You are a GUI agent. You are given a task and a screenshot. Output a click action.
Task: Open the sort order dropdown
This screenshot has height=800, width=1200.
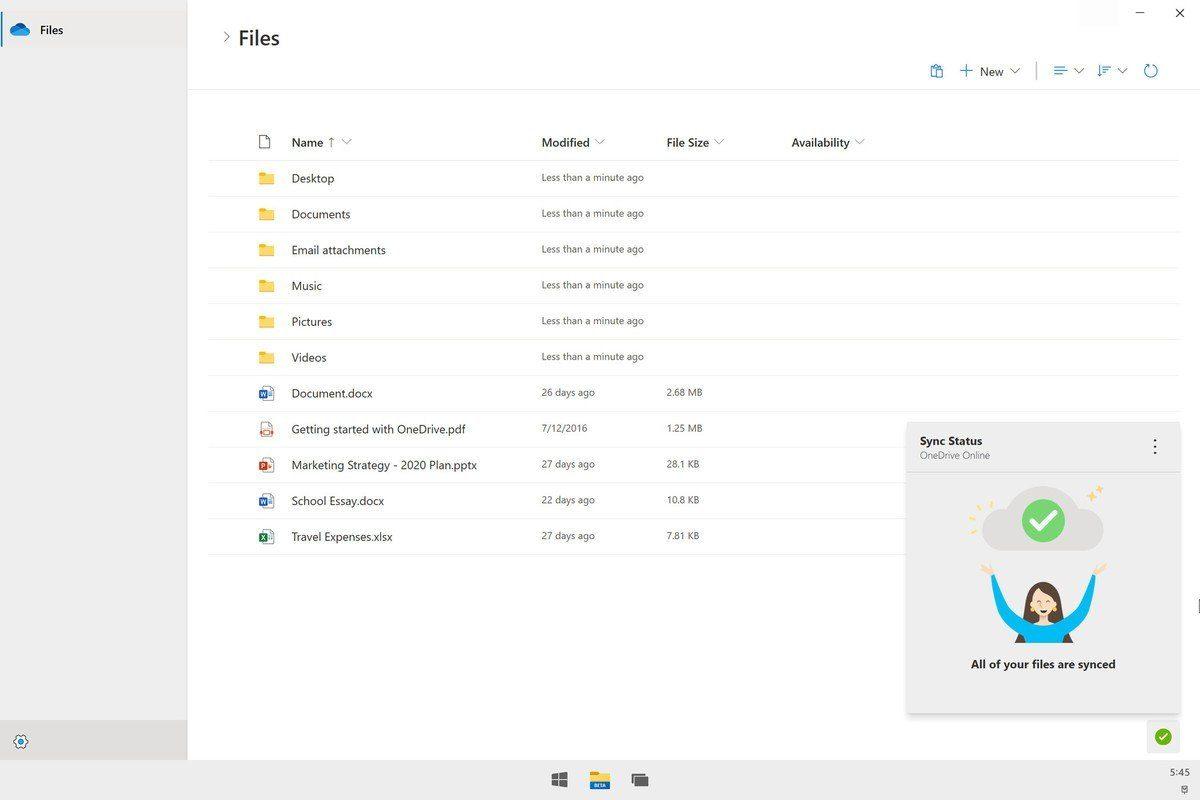click(x=1111, y=71)
